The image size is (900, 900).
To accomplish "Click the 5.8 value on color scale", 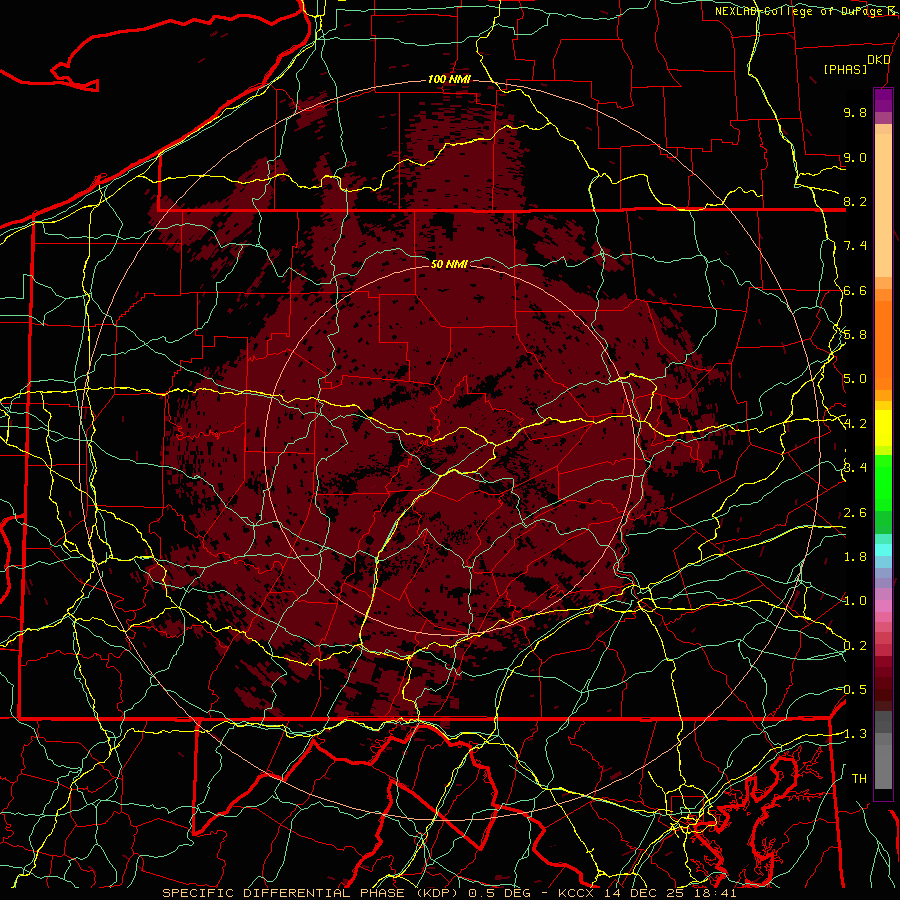I will coord(855,335).
